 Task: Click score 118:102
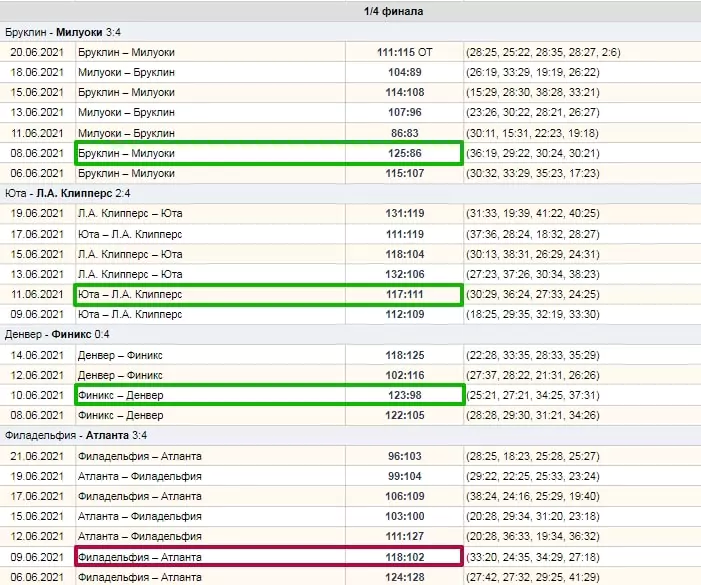click(405, 557)
